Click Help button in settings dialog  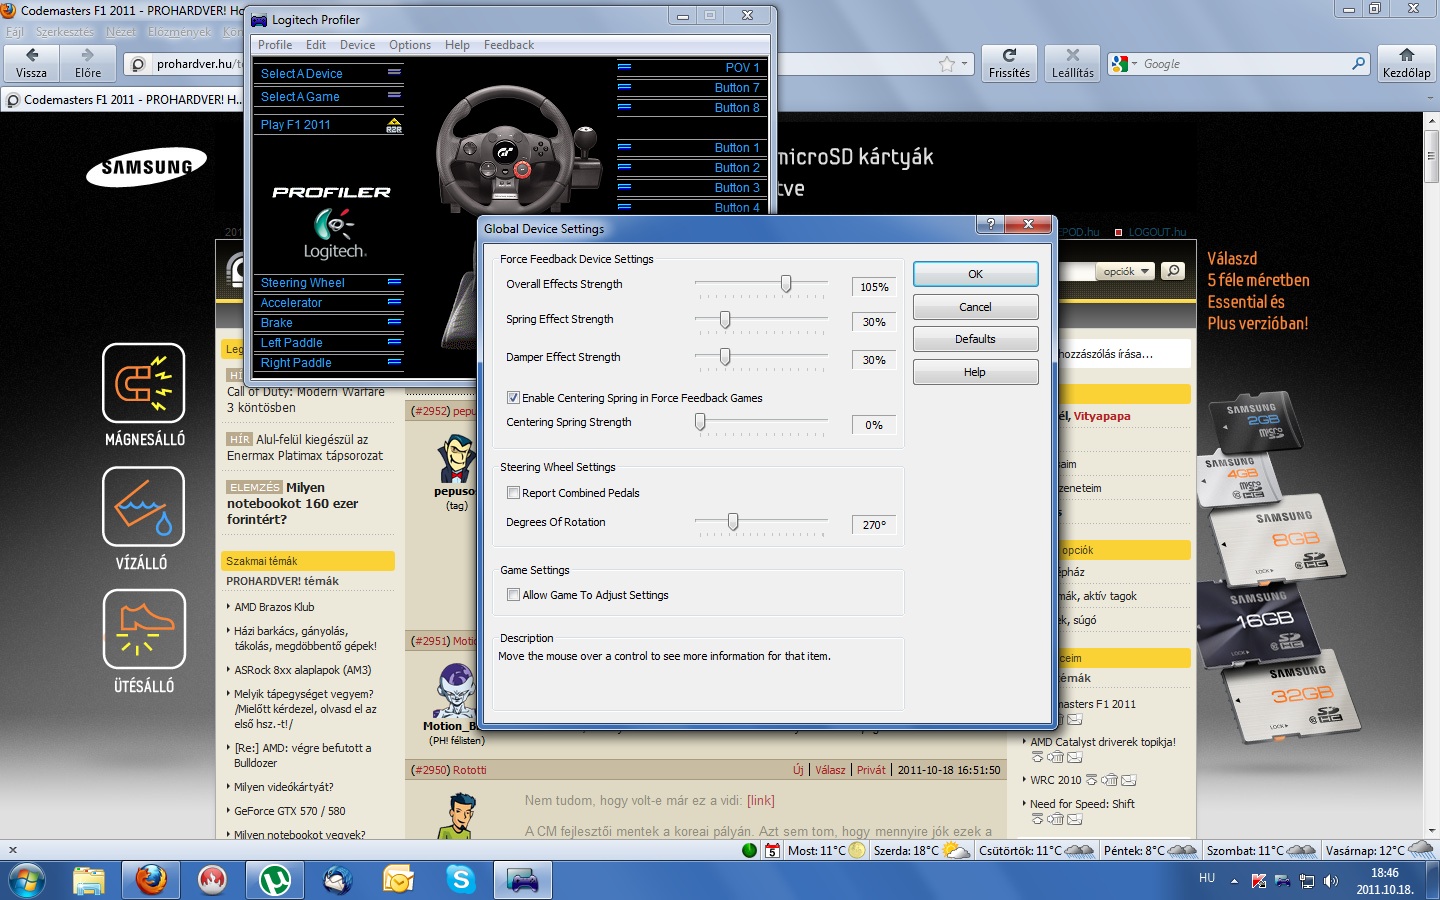(975, 372)
